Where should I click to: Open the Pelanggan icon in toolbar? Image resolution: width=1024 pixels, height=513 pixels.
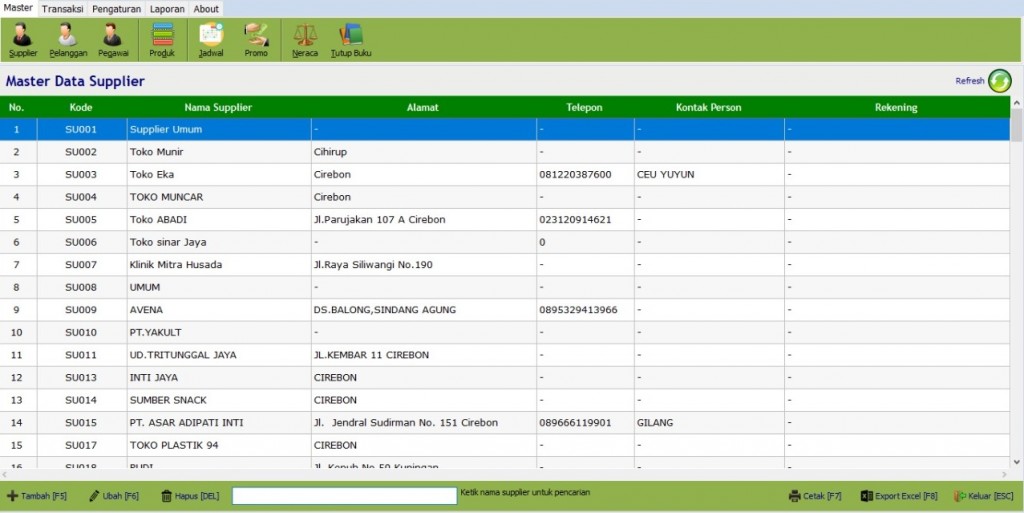coord(68,40)
